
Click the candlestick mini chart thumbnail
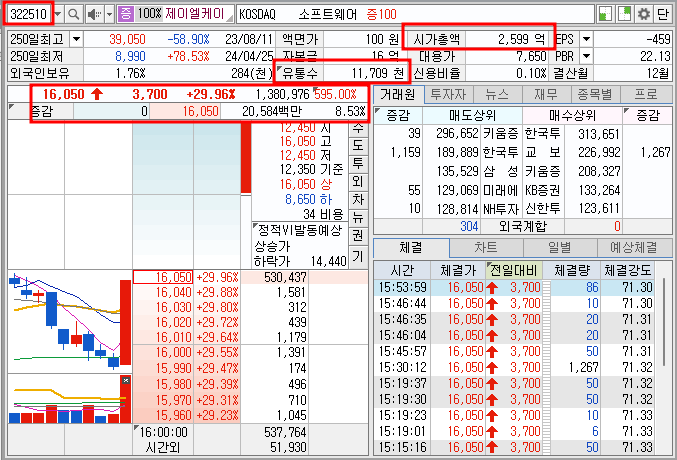(70, 322)
